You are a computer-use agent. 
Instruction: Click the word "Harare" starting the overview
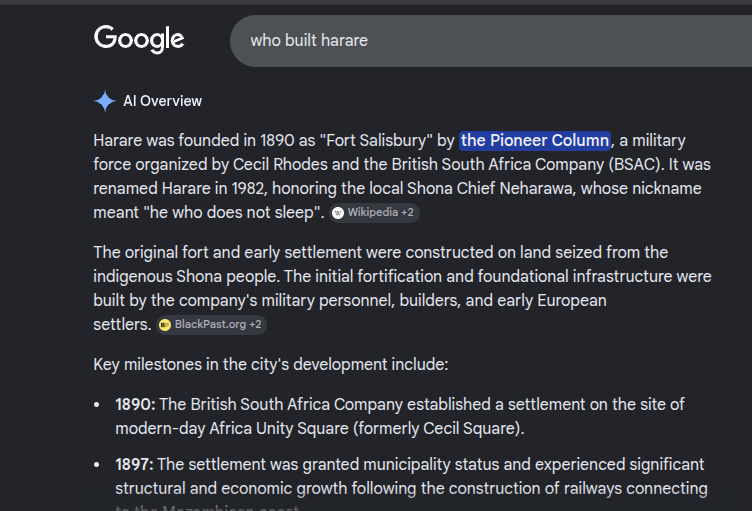[118, 141]
